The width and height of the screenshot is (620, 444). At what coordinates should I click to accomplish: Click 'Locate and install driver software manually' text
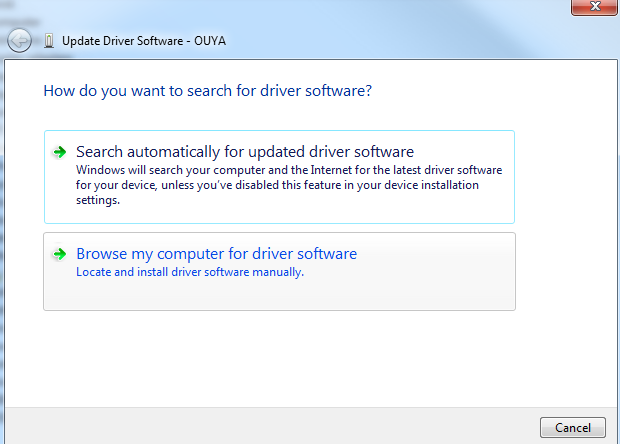(190, 272)
